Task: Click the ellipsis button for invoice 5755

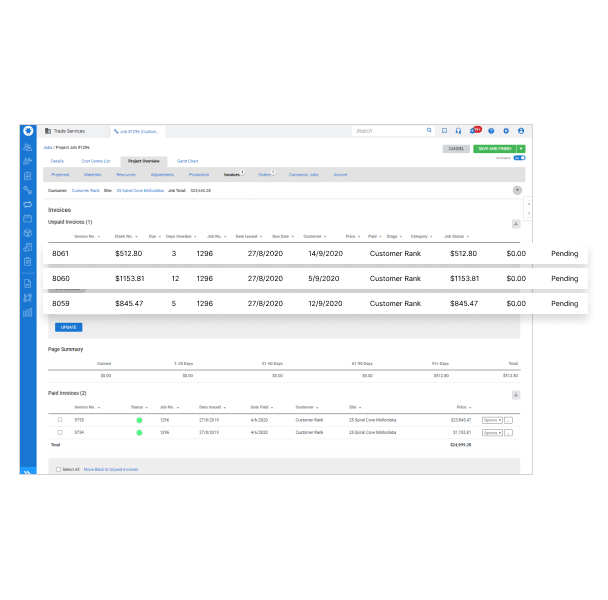Action: [x=508, y=420]
